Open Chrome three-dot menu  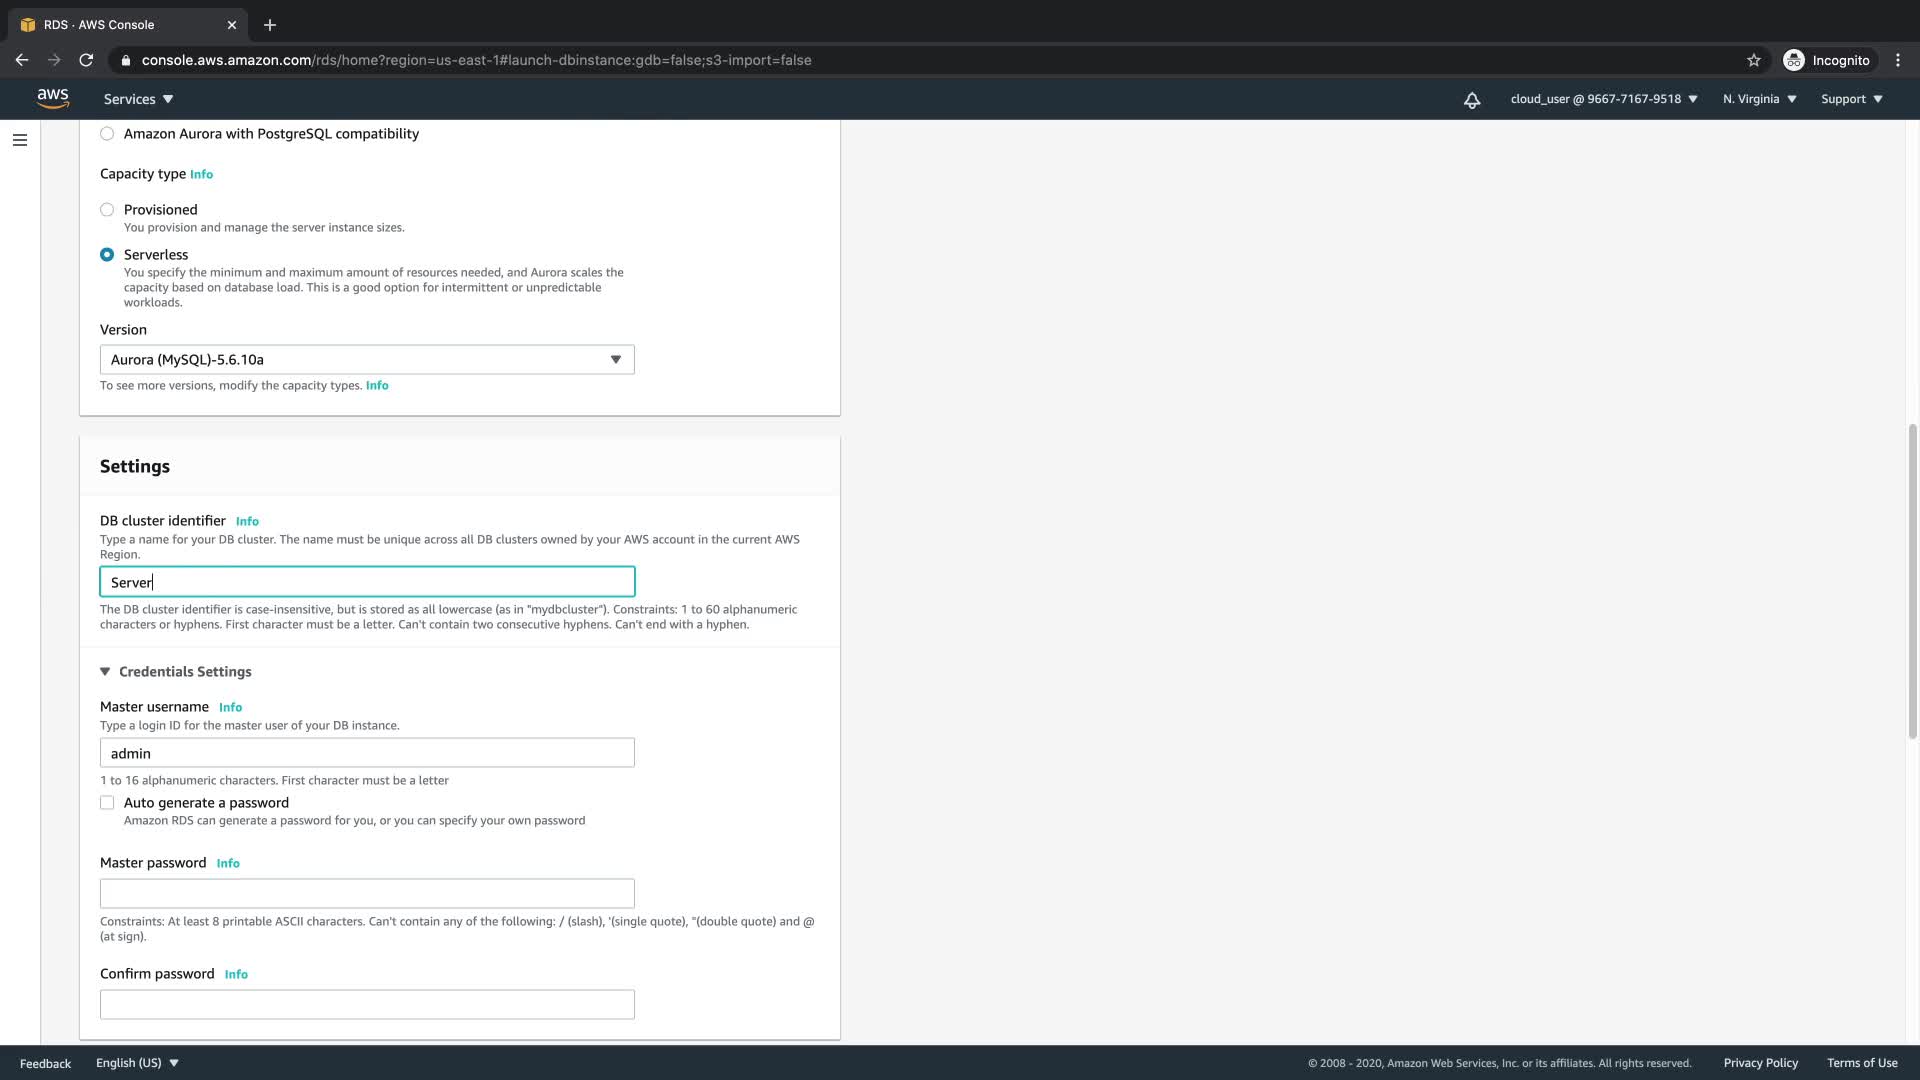(x=1897, y=60)
